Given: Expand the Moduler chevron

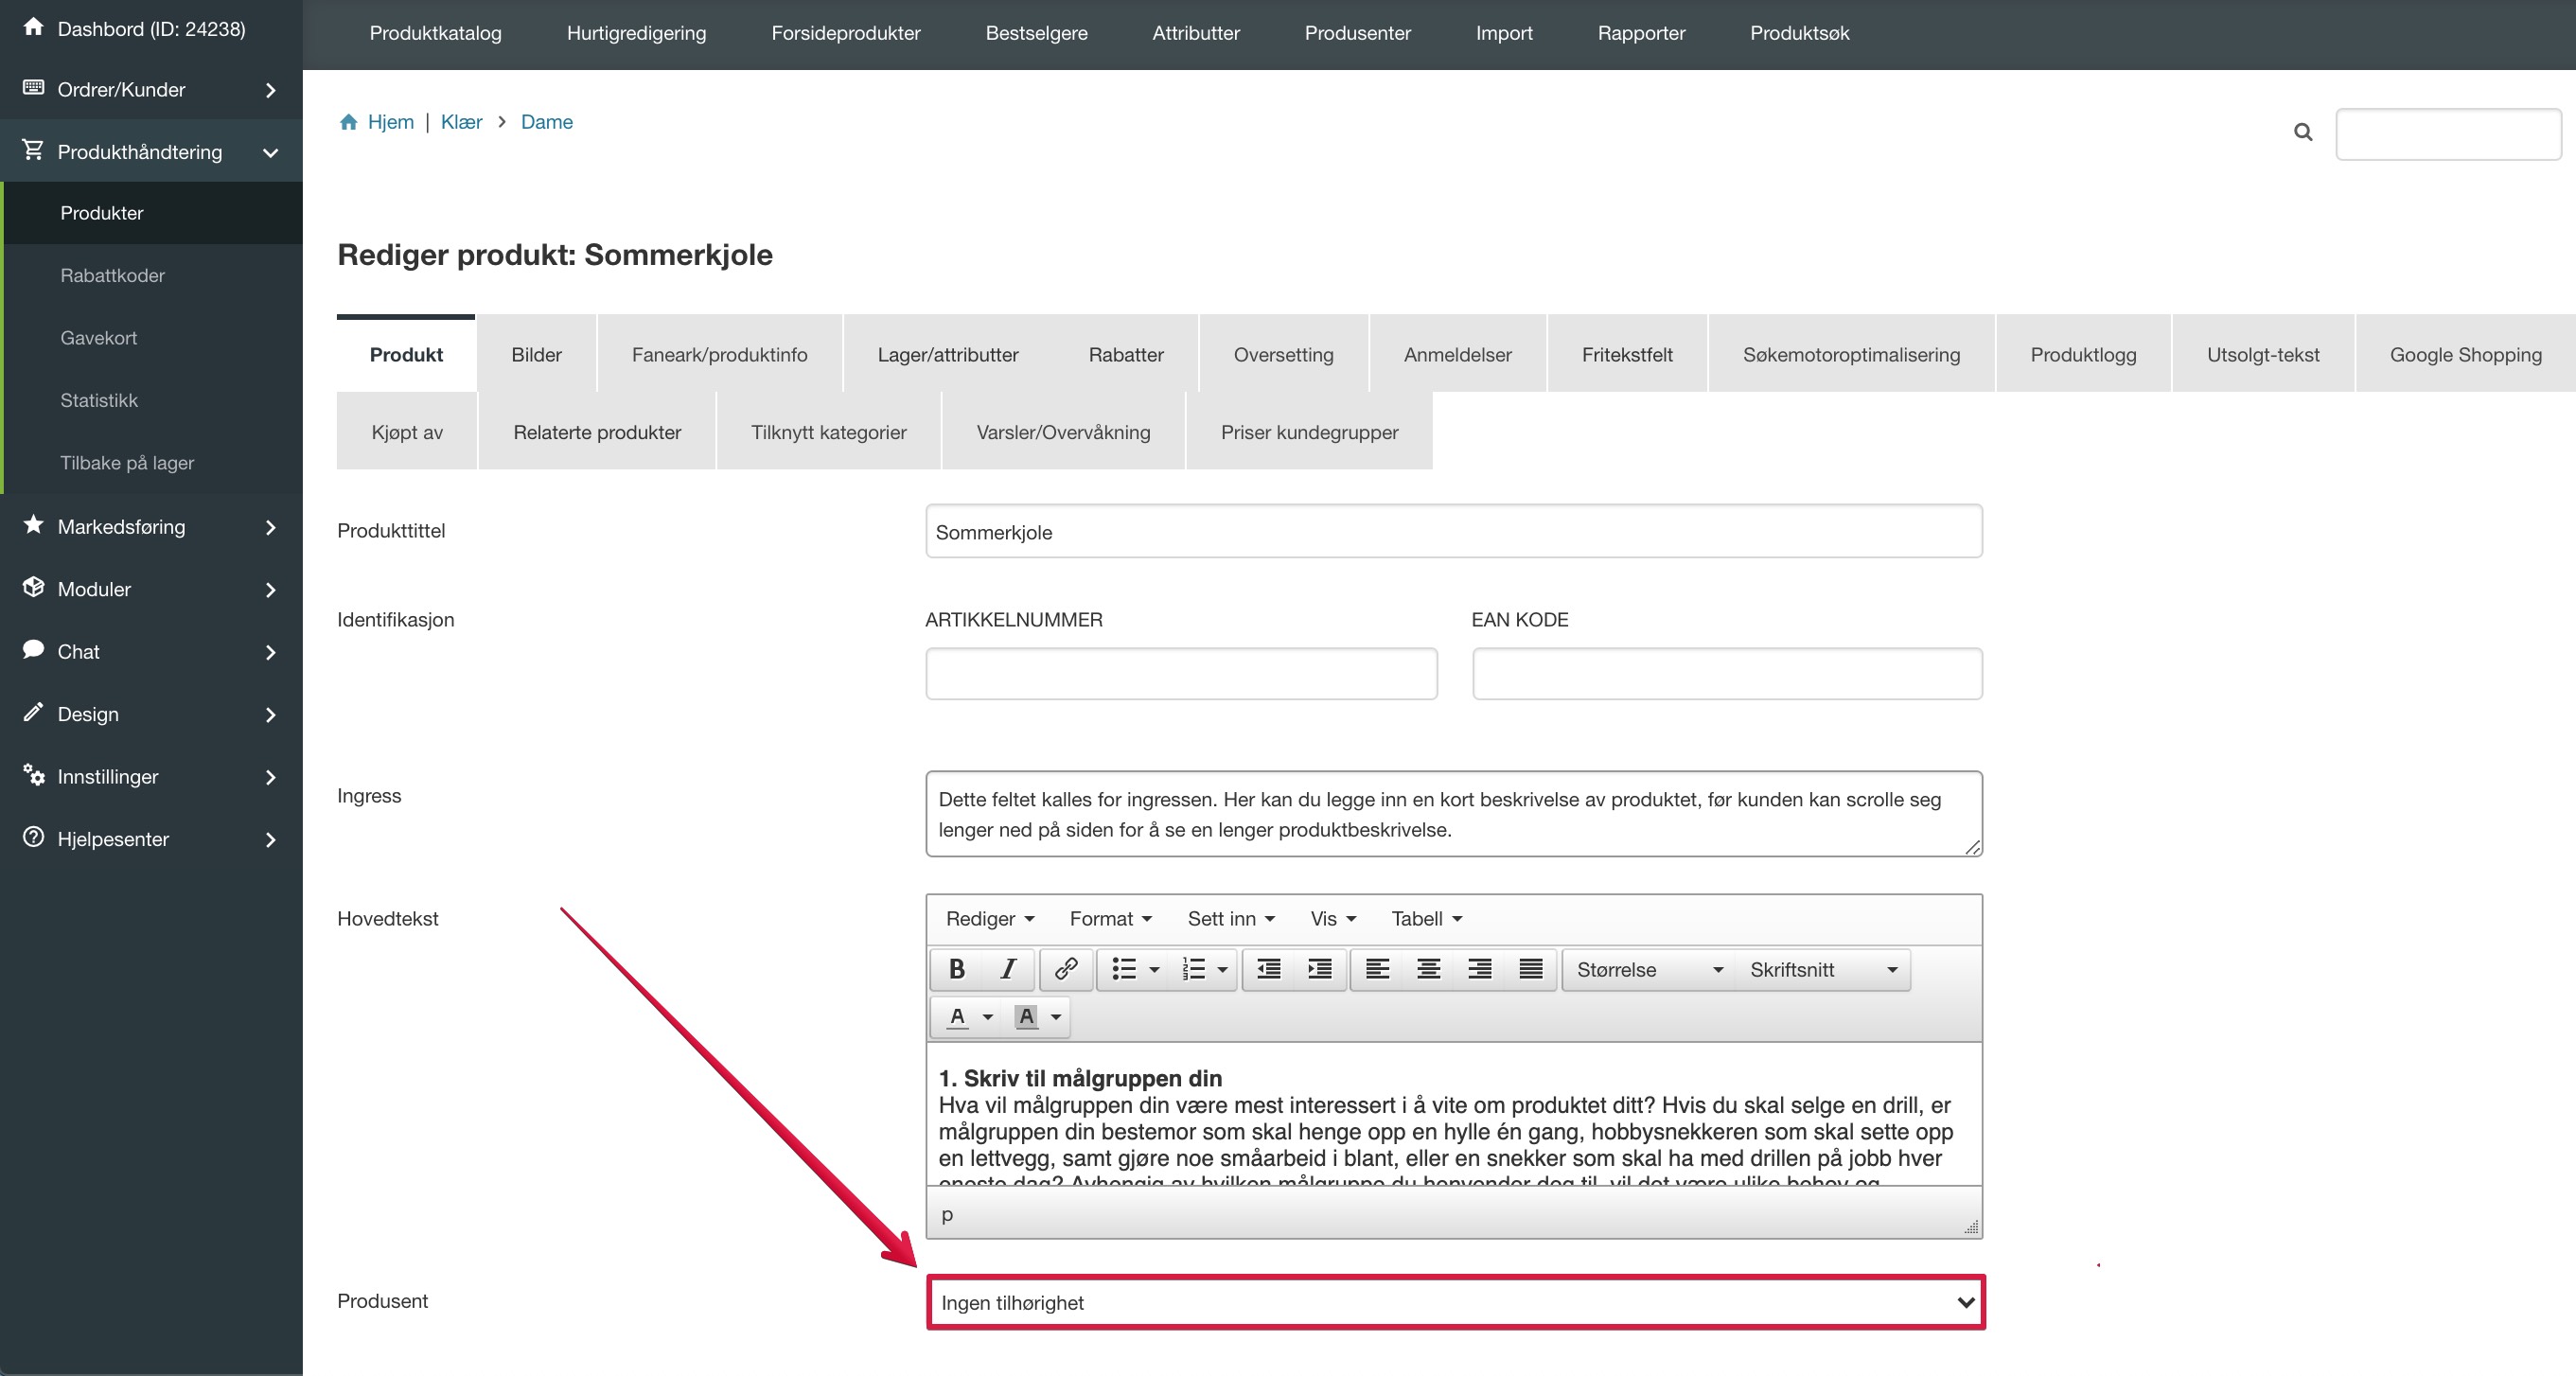Looking at the screenshot, I should [270, 590].
